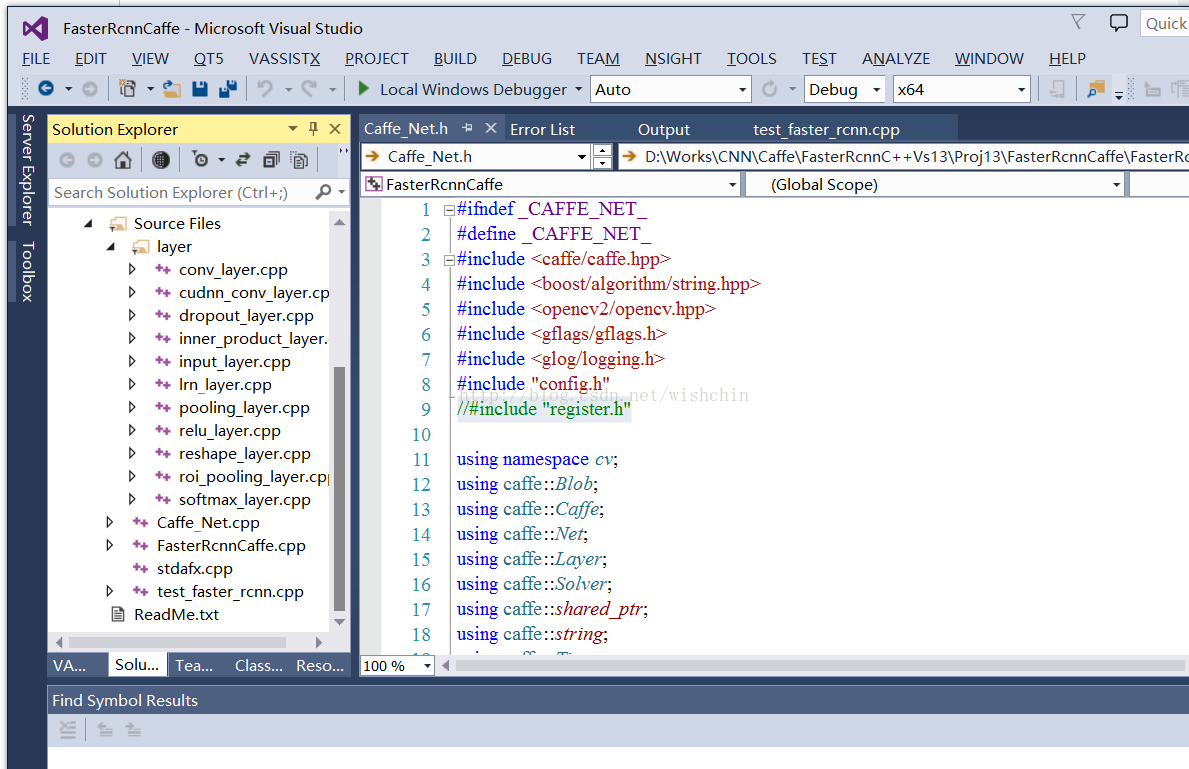The width and height of the screenshot is (1189, 769).
Task: Click the Solution Explorer Back arrow
Action: [x=67, y=160]
